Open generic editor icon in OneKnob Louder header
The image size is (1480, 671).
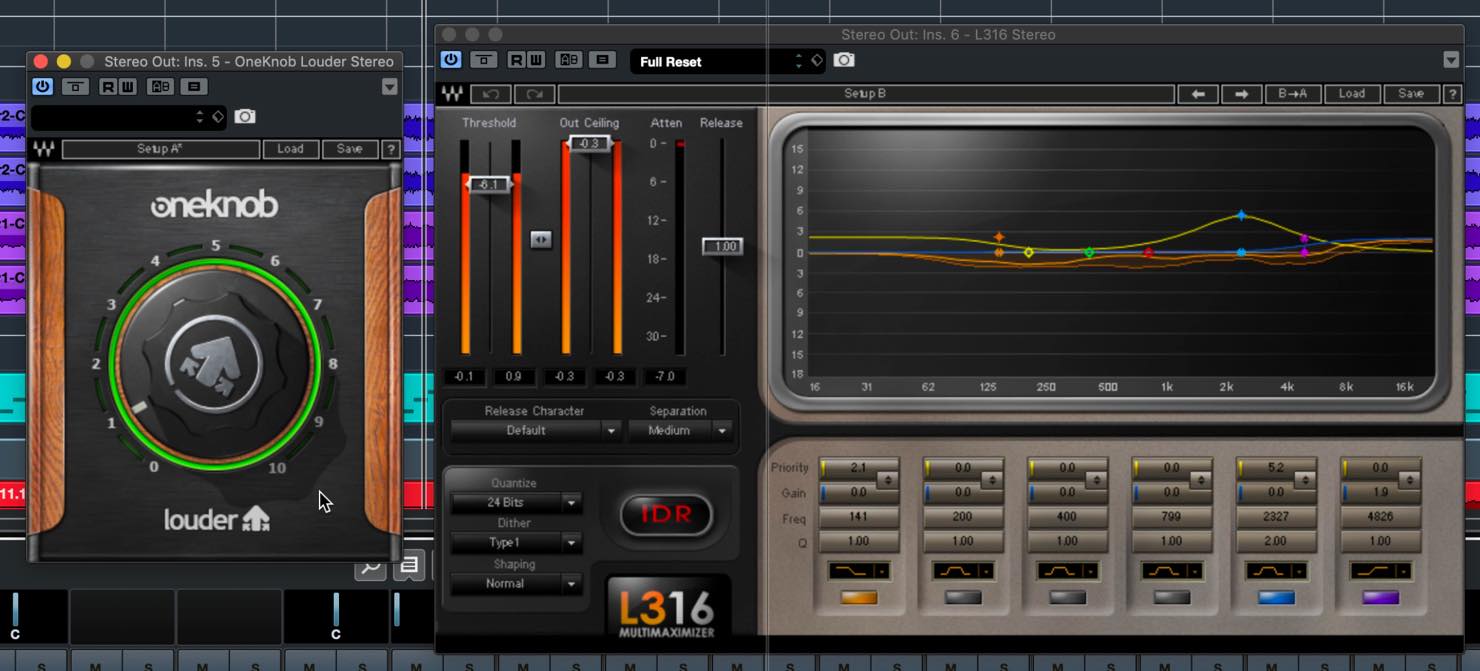195,87
